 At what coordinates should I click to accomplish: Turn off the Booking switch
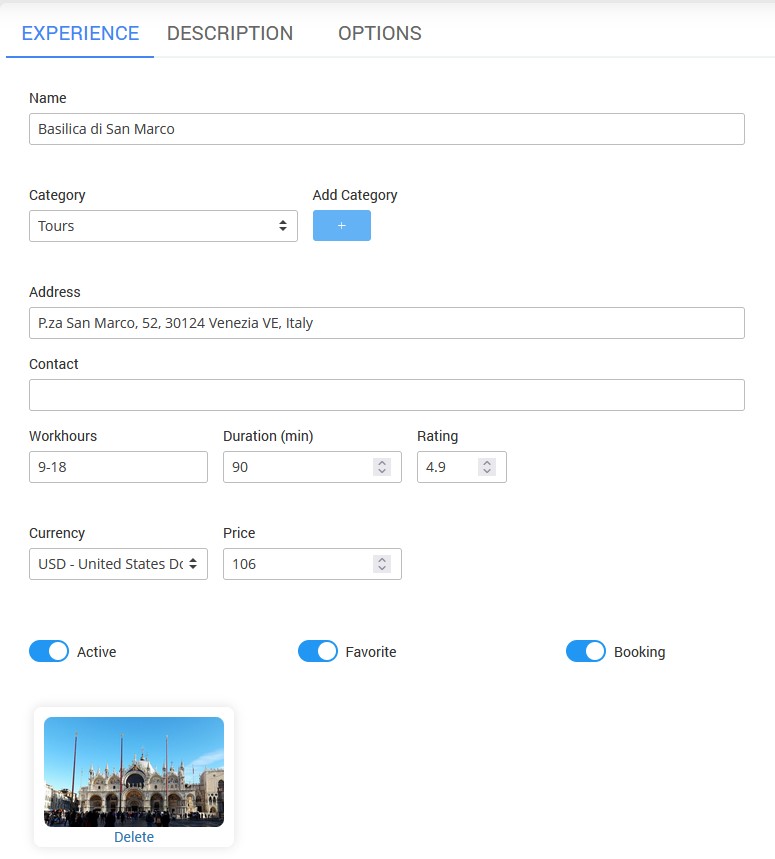[586, 652]
